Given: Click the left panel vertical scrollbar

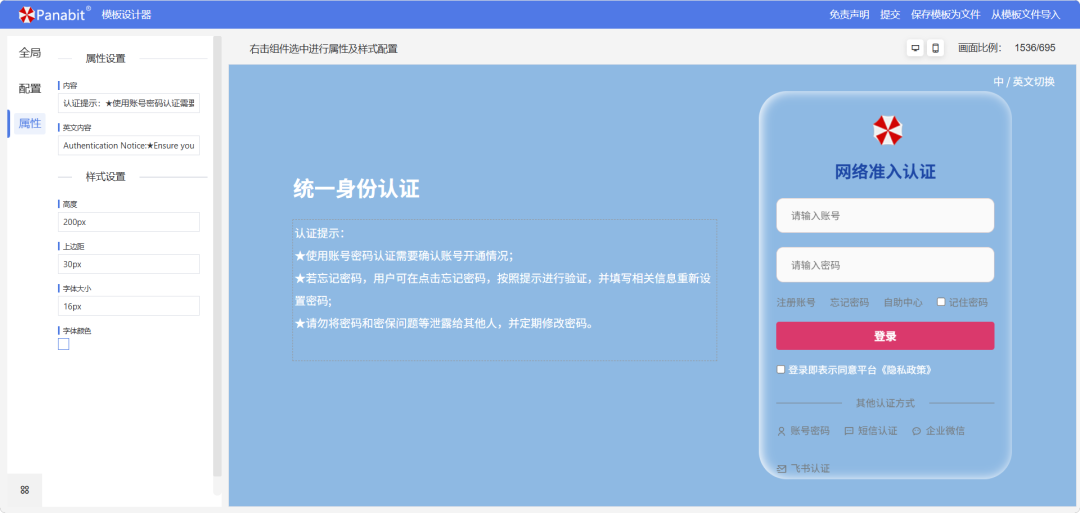Looking at the screenshot, I should click(x=218, y=256).
